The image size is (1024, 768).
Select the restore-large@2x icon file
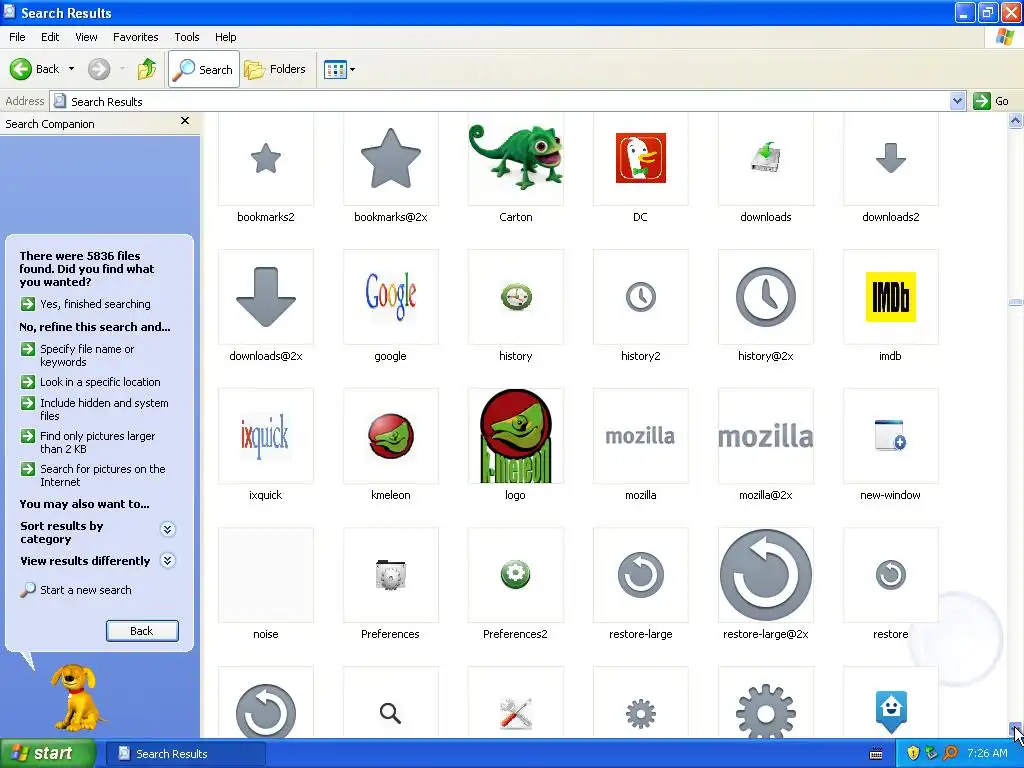pos(766,575)
